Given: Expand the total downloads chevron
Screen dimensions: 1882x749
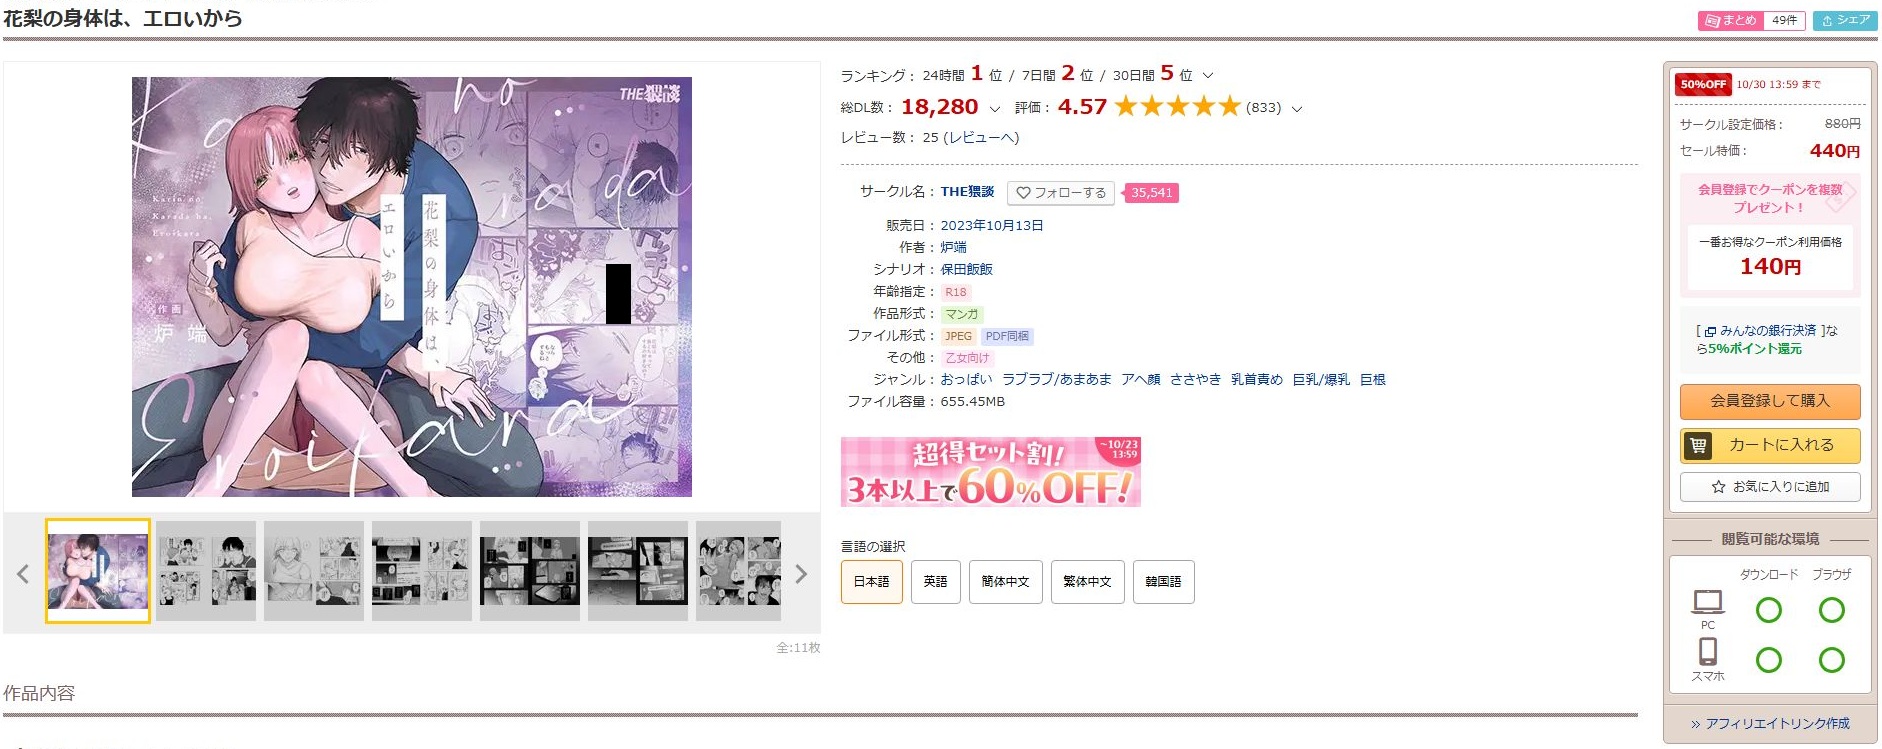Looking at the screenshot, I should 994,108.
